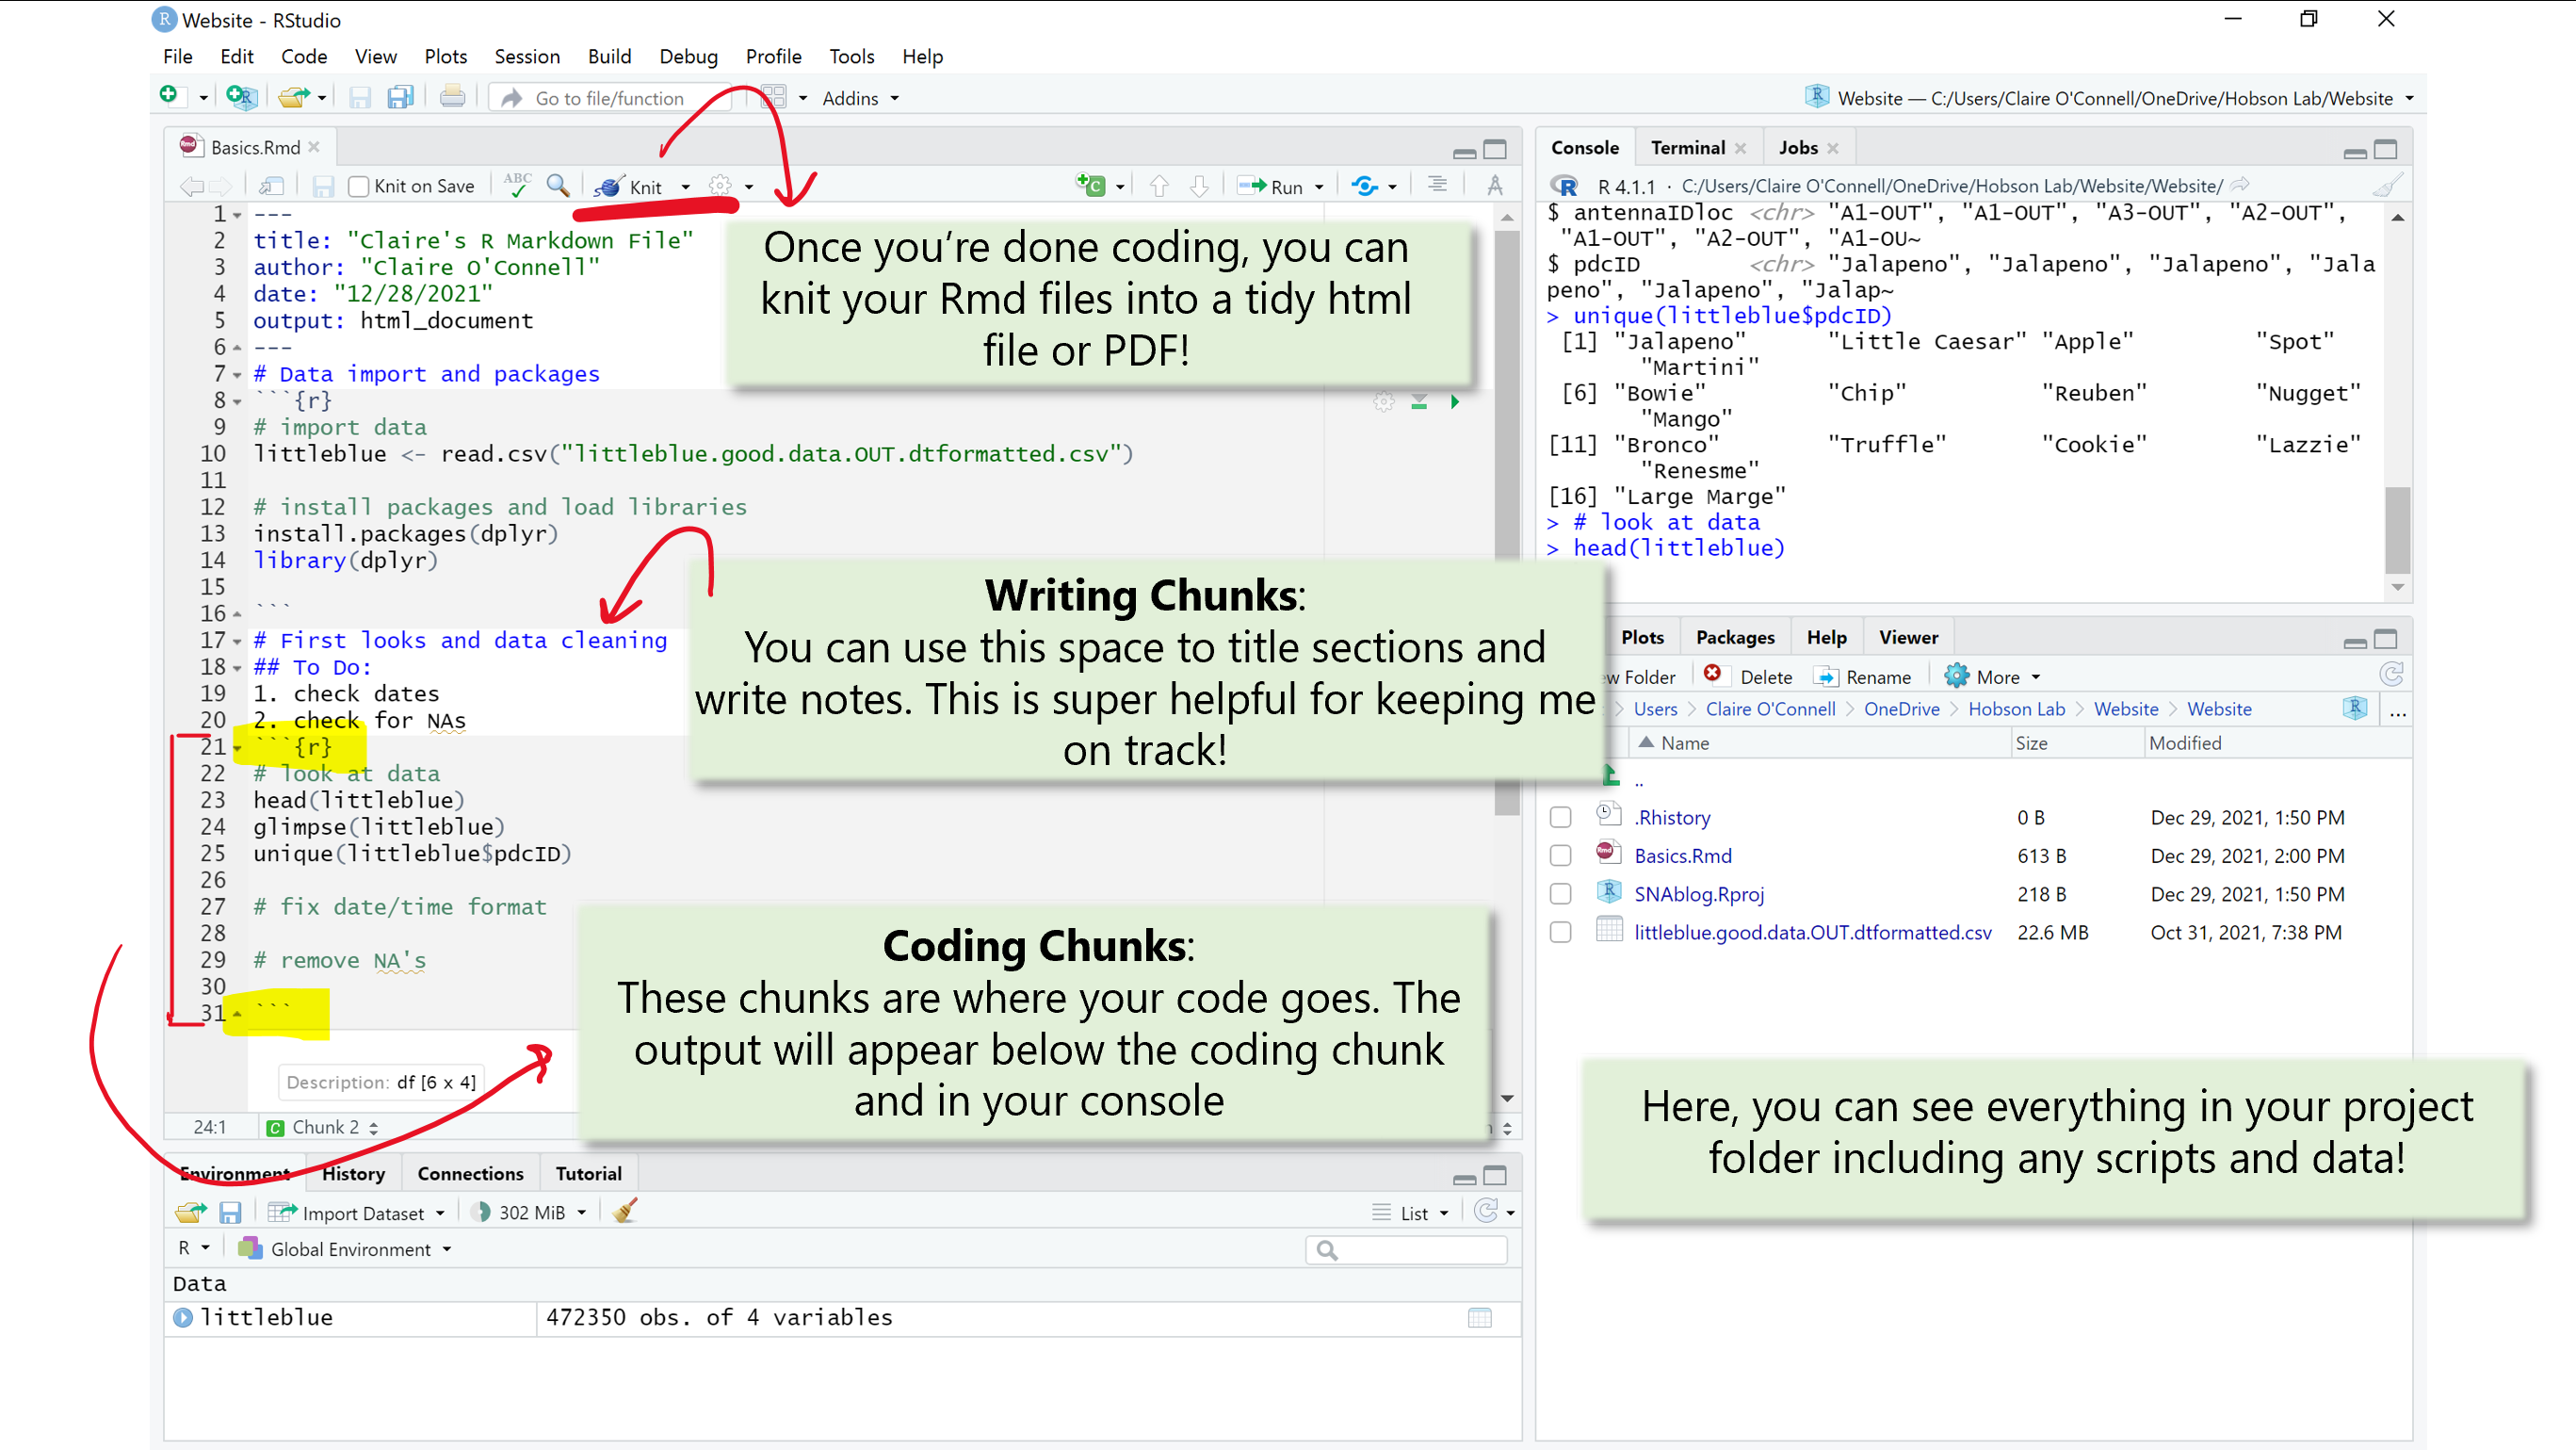Toggle Knit on Save checkbox
2576x1450 pixels.
coord(358,186)
